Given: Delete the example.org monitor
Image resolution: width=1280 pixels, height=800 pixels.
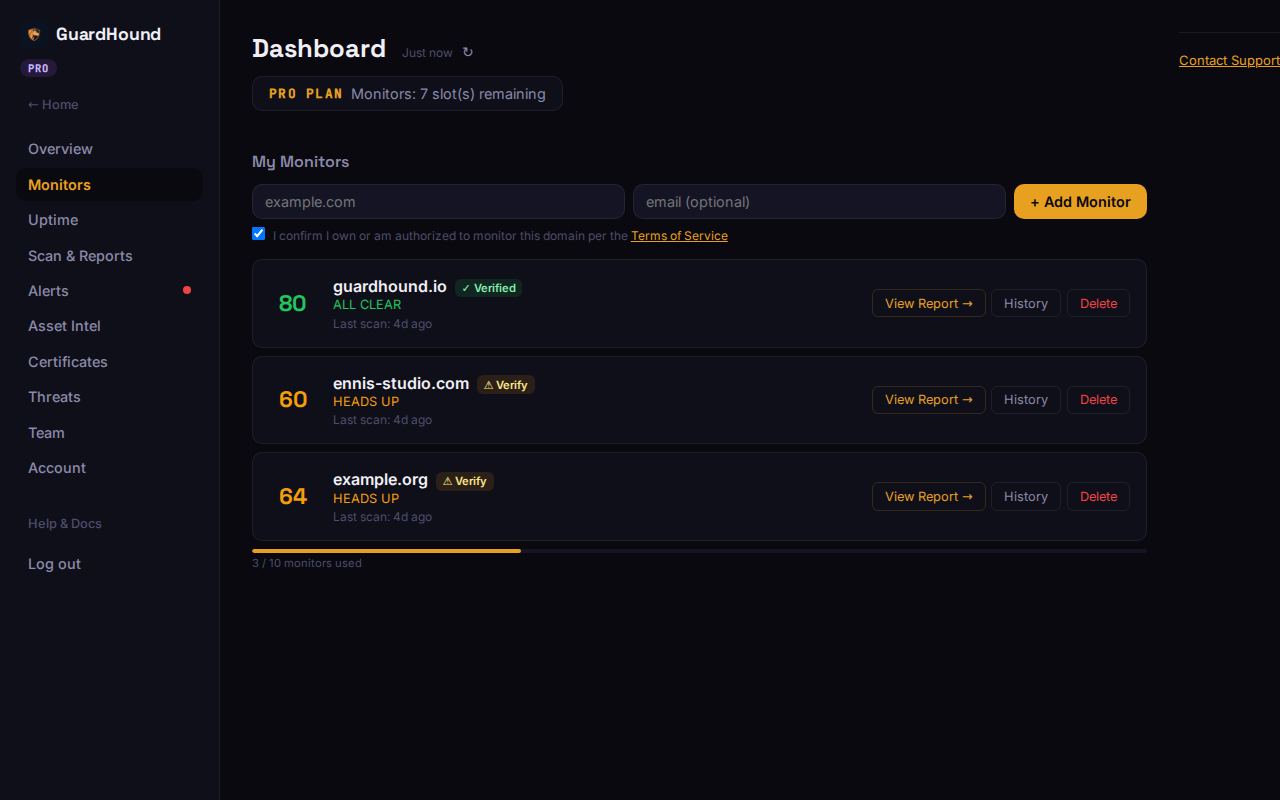Looking at the screenshot, I should coord(1098,496).
